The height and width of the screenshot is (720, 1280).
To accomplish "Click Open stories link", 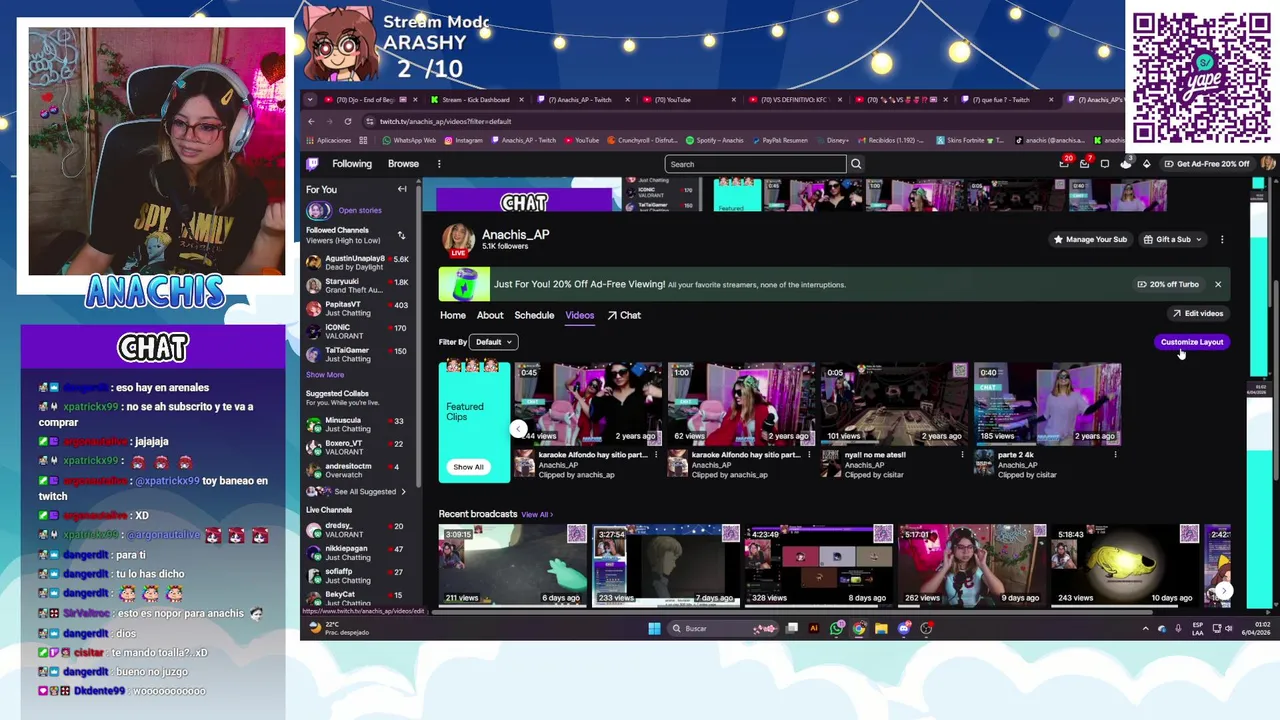I will pyautogui.click(x=360, y=211).
